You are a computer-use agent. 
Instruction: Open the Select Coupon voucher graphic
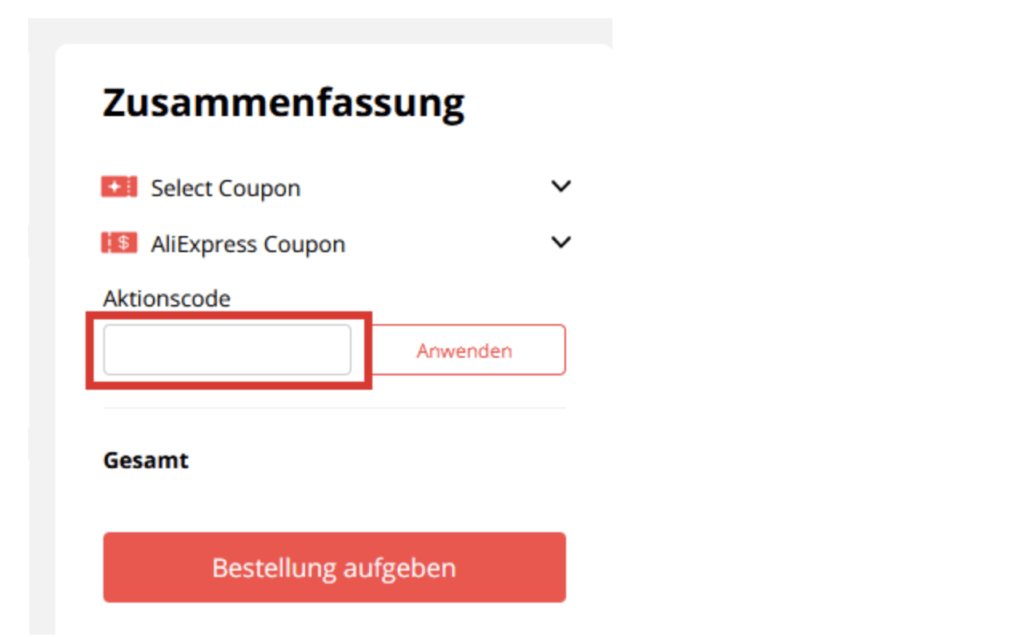point(119,187)
